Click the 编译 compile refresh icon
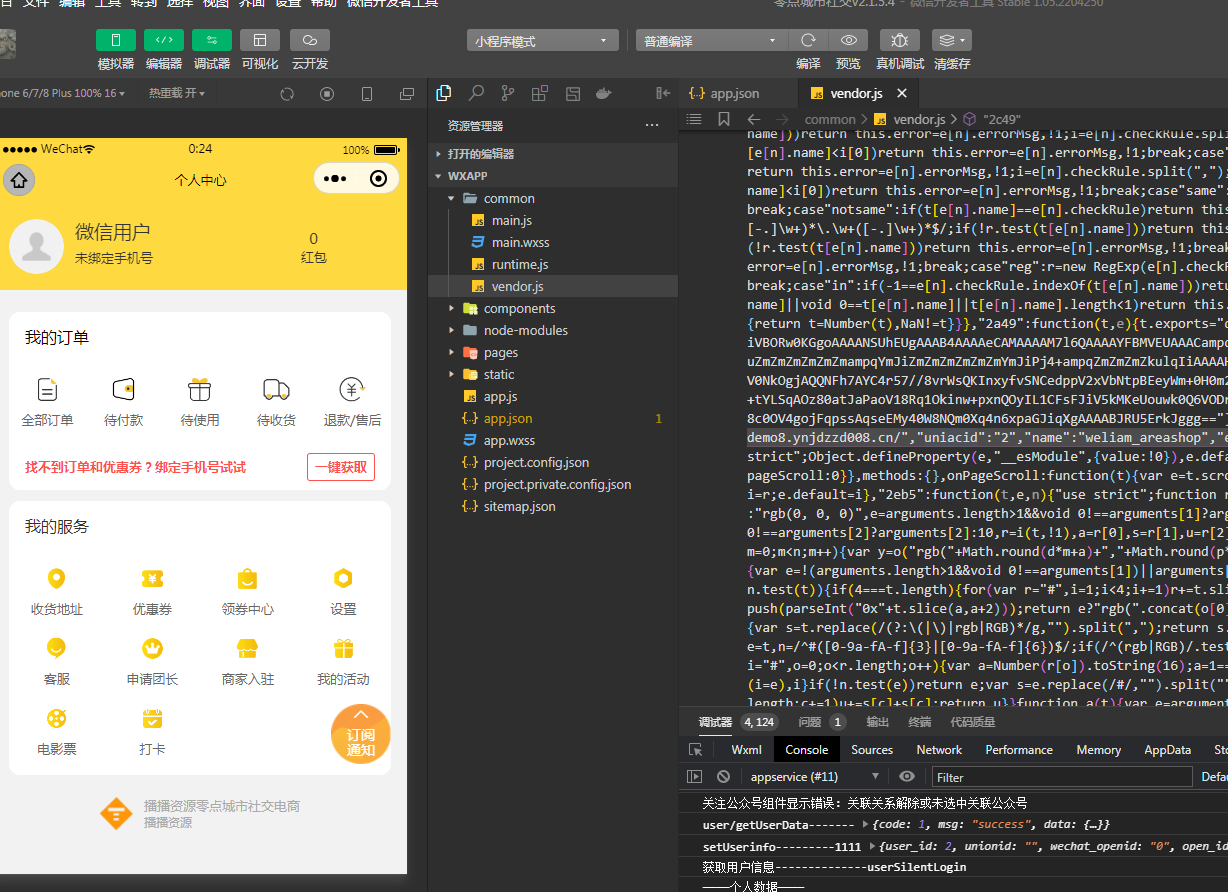Viewport: 1228px width, 892px height. 807,40
